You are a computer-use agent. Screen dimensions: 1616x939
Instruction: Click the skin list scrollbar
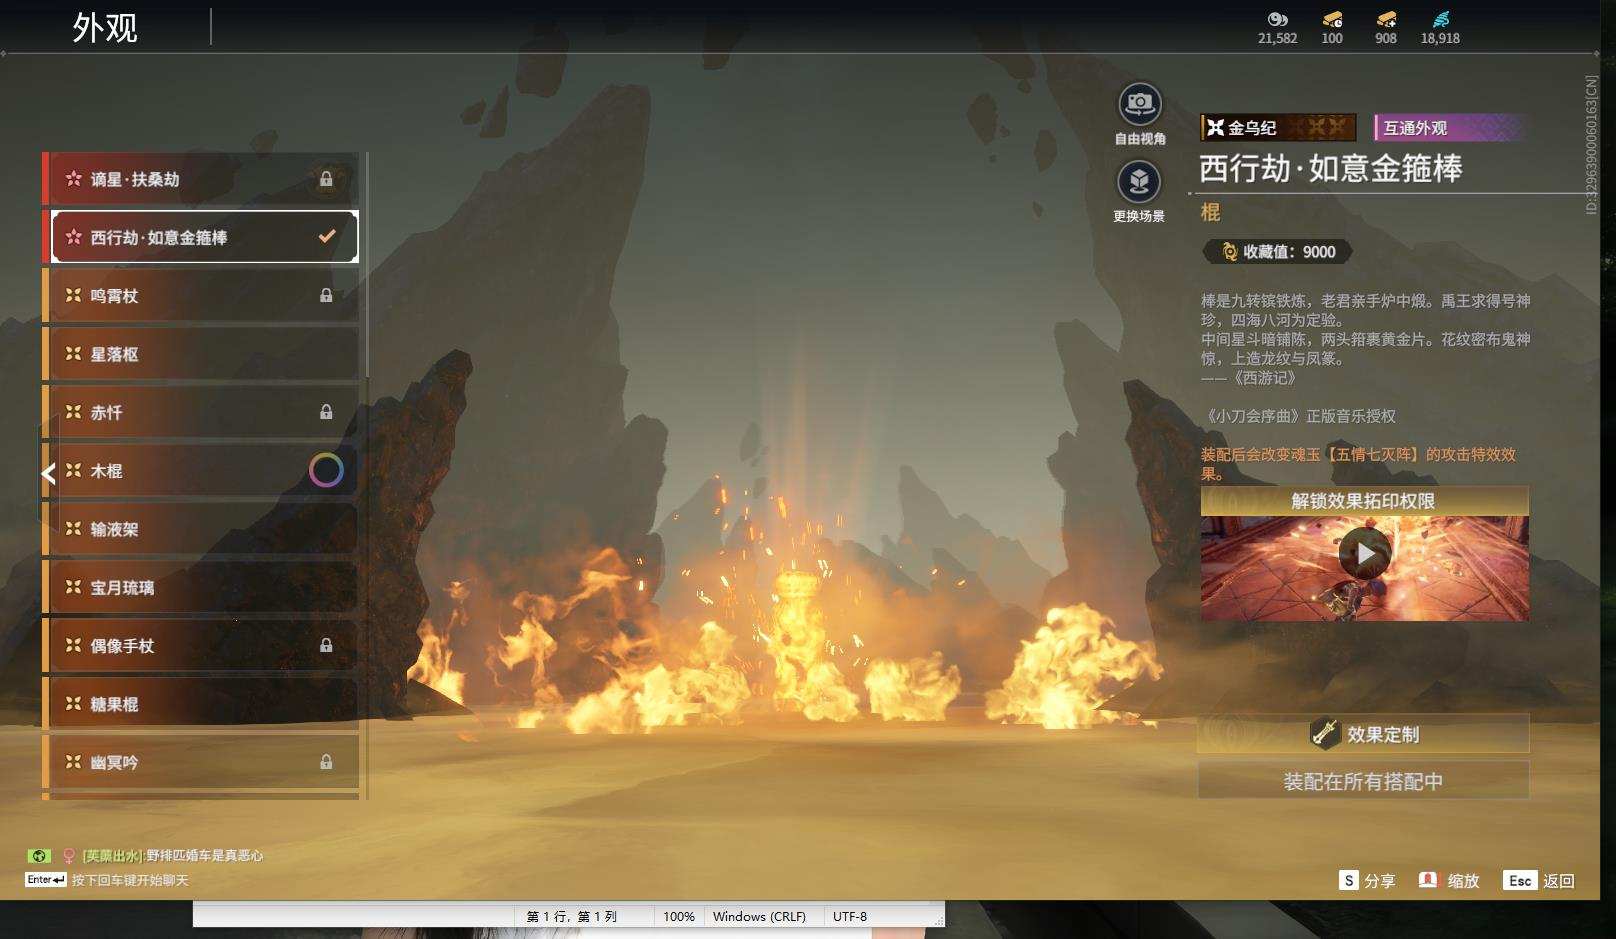[x=367, y=265]
